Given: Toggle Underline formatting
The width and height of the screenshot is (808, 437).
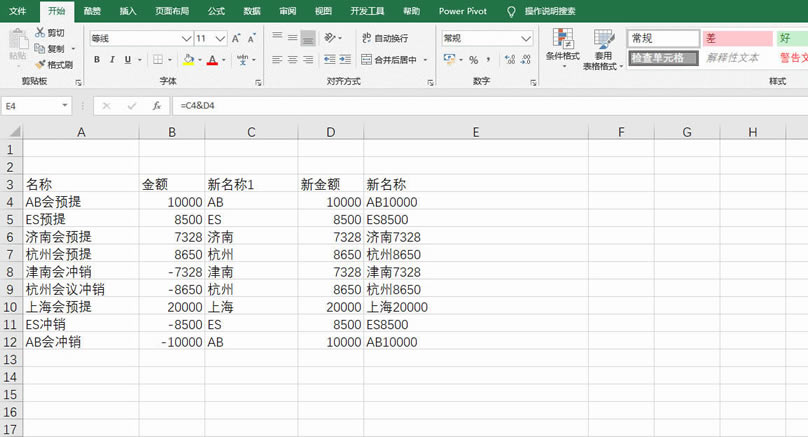Looking at the screenshot, I should [x=128, y=60].
